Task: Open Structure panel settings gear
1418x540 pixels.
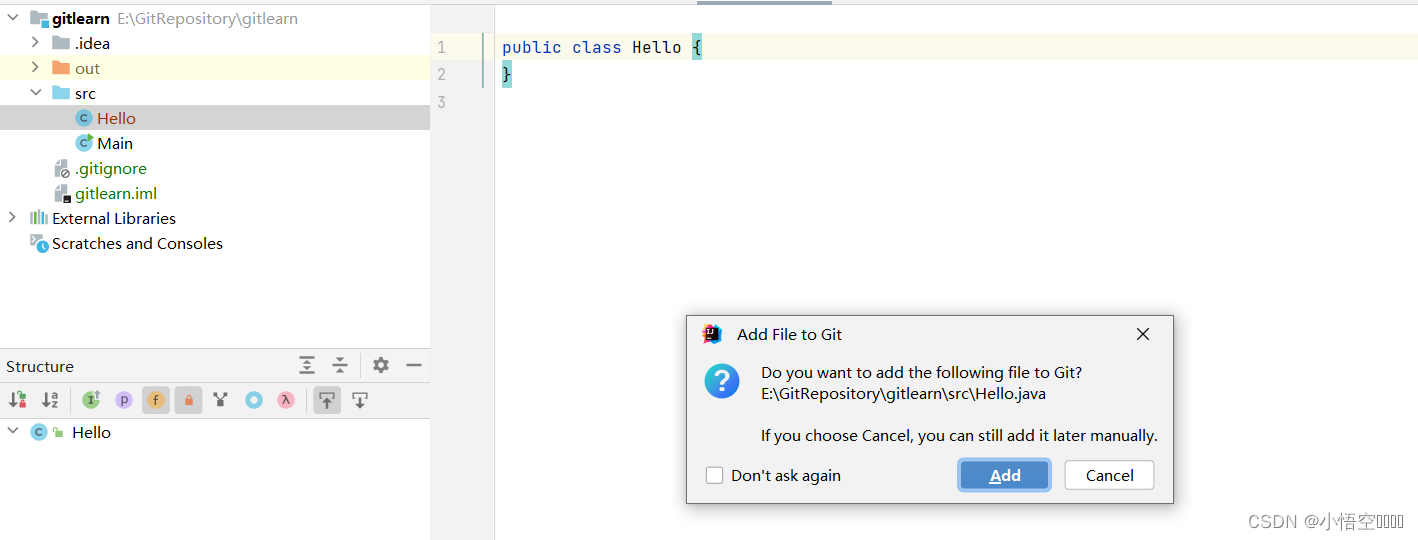Action: [381, 366]
